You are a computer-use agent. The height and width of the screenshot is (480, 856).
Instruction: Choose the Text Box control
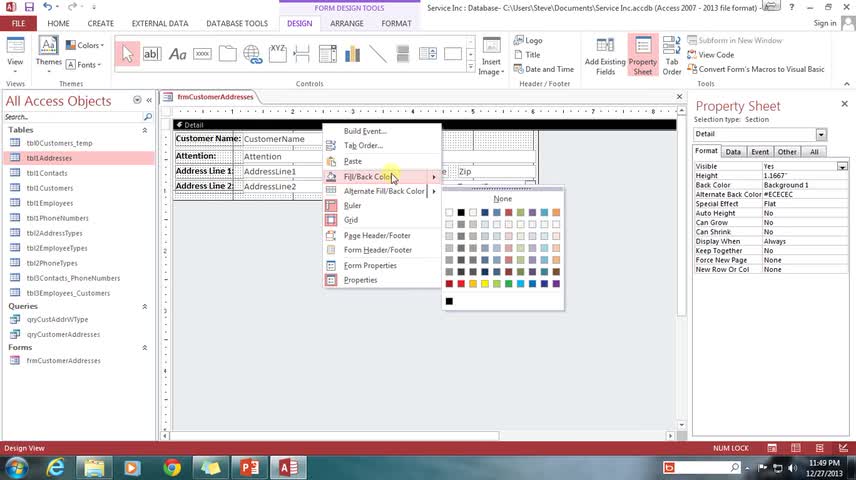click(152, 54)
